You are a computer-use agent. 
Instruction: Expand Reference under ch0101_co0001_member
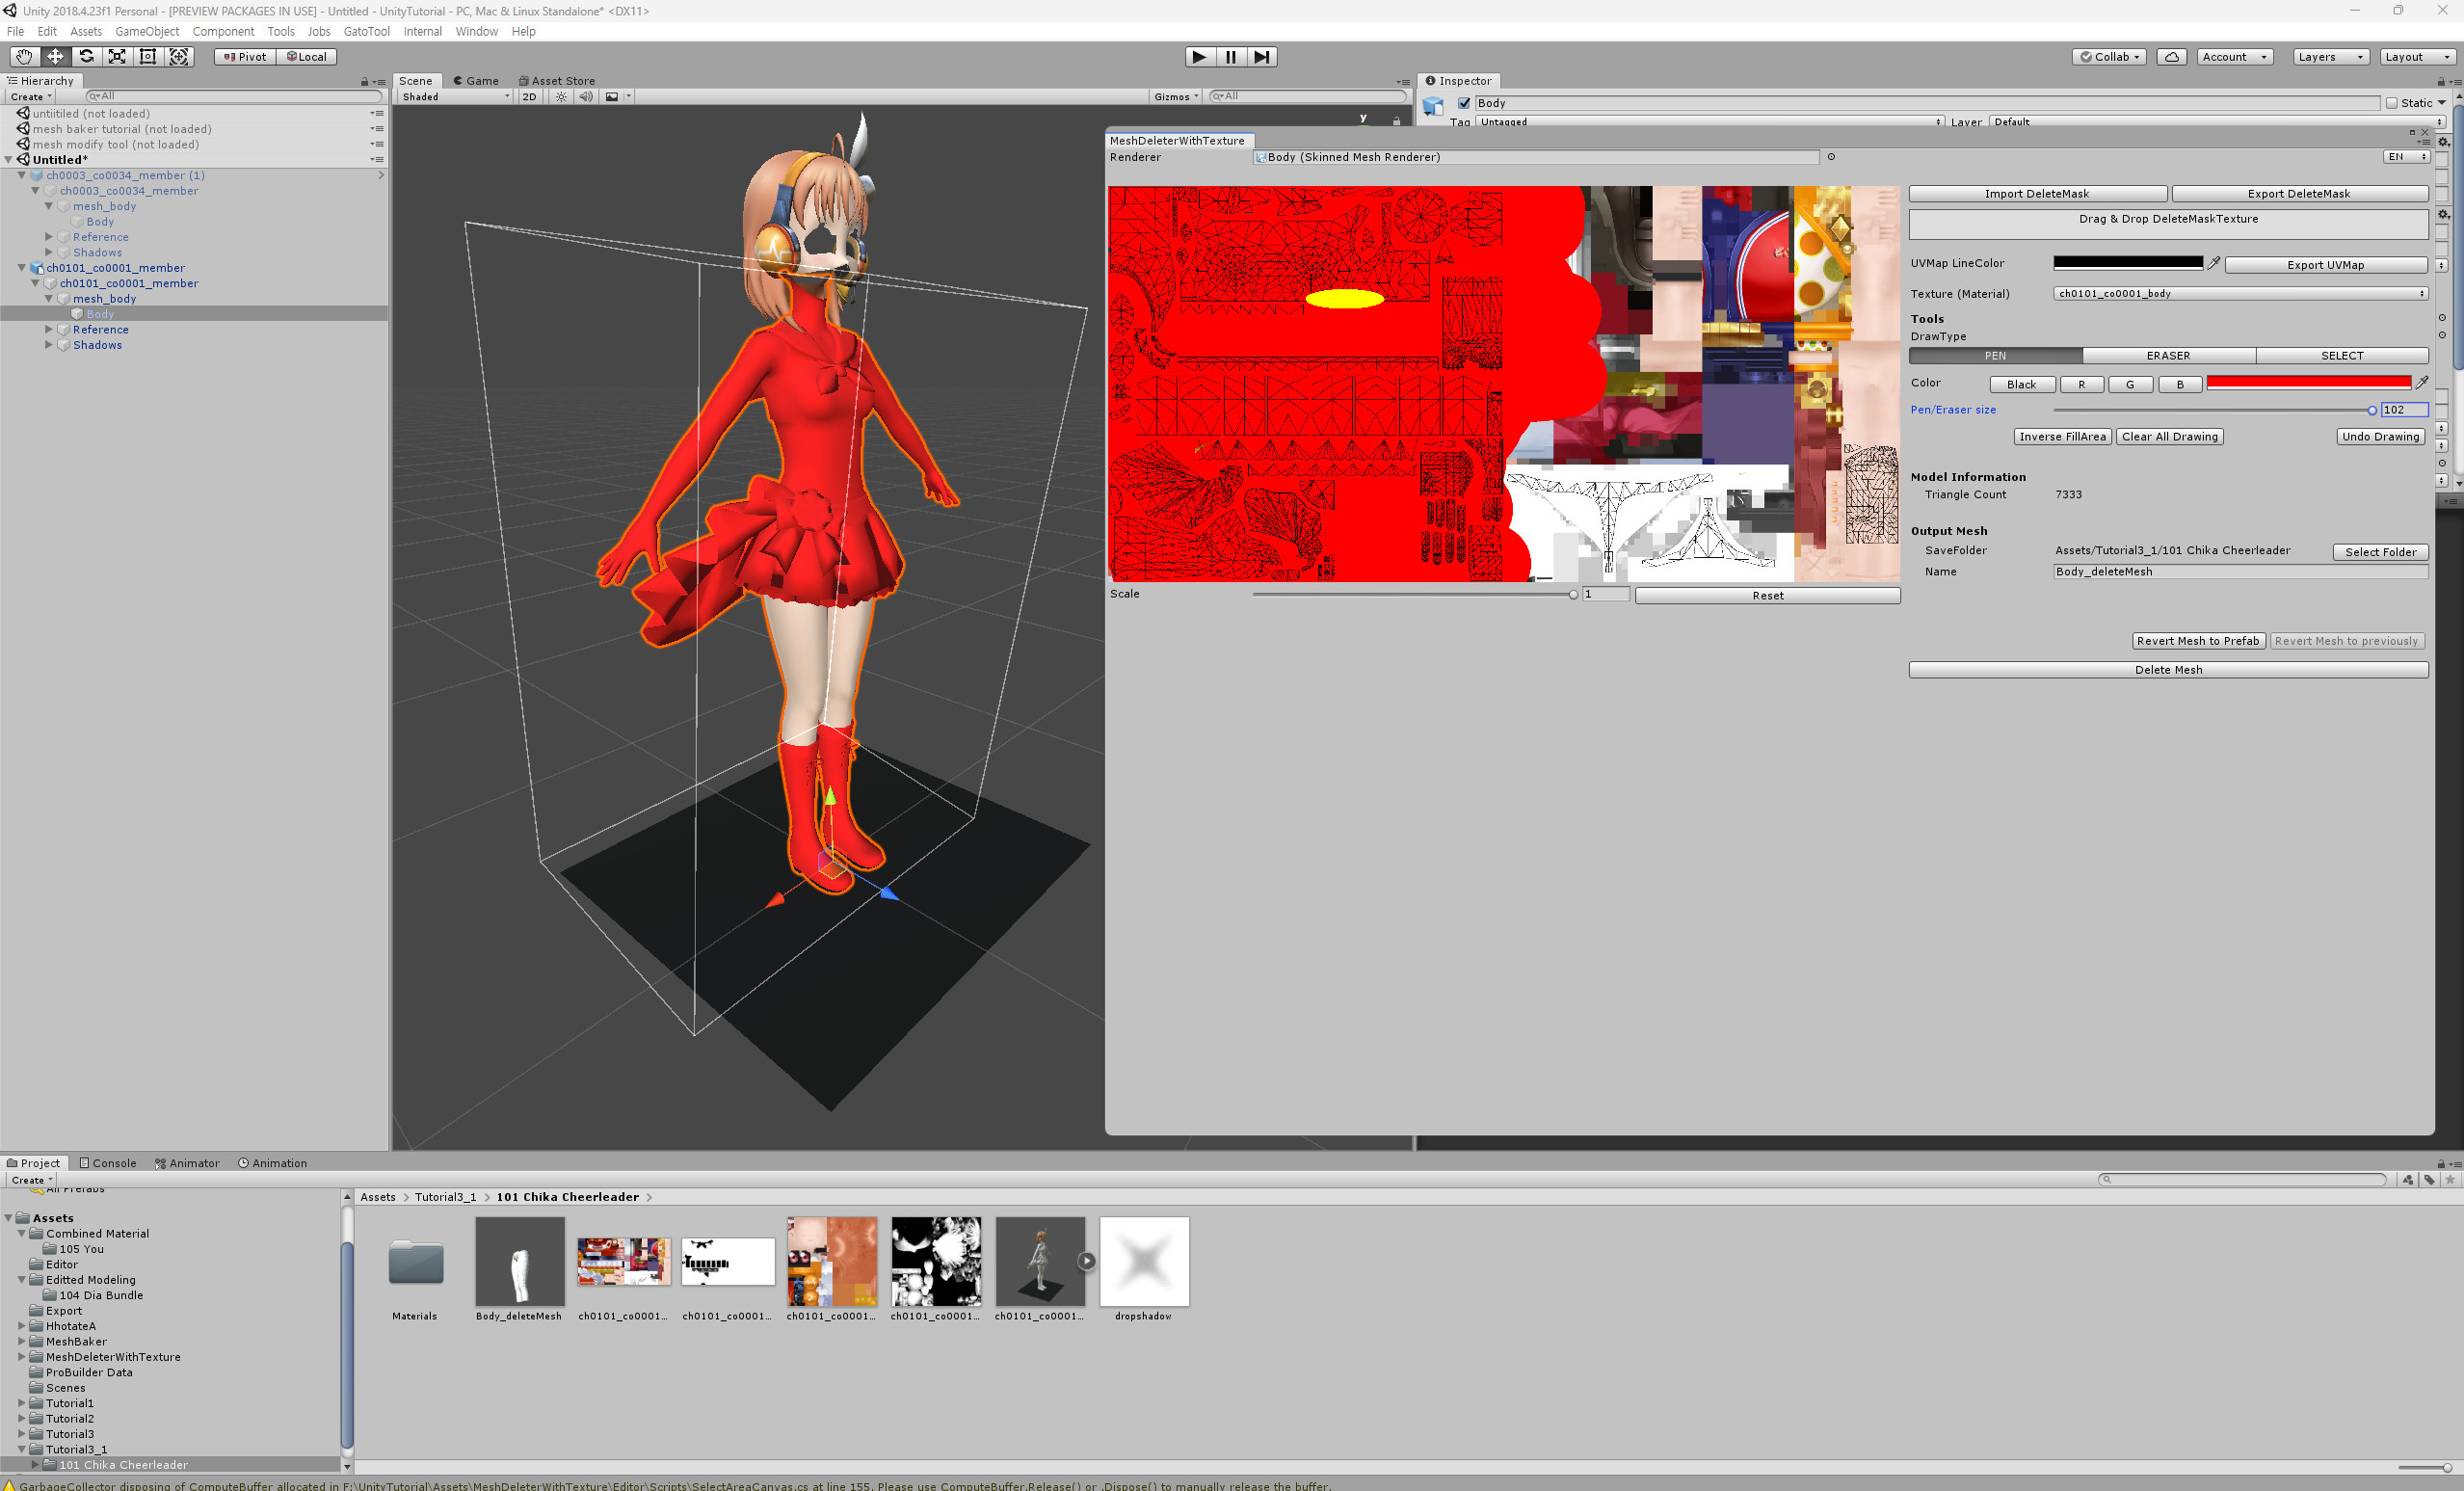click(49, 329)
